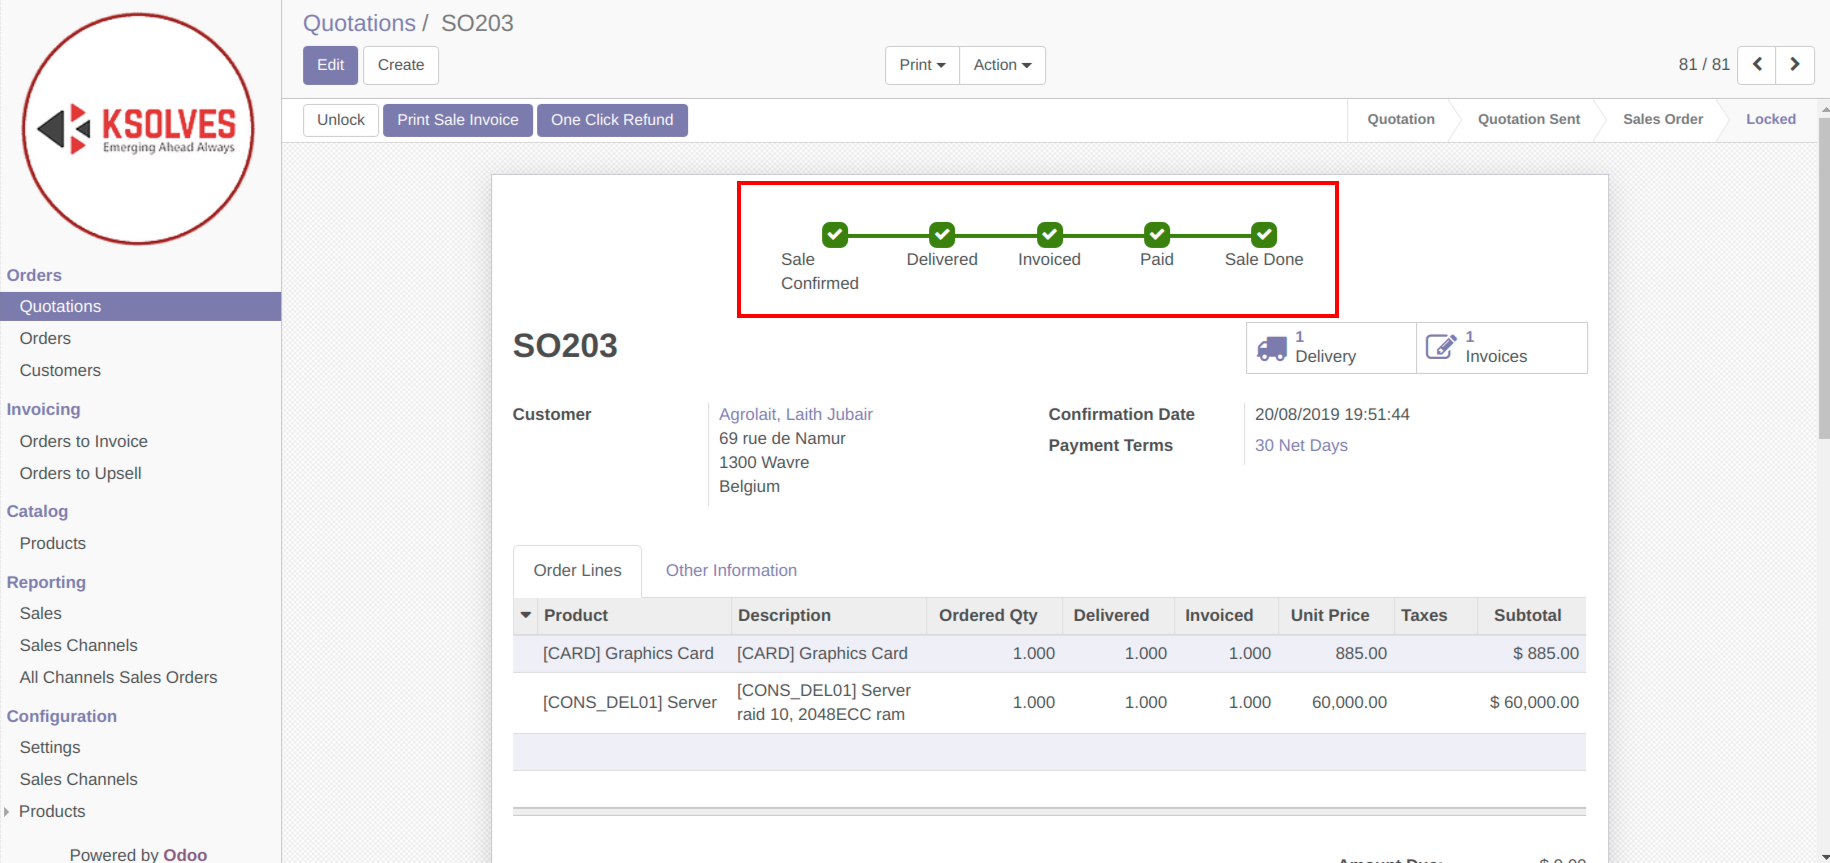Screen dimensions: 1830x863
Task: Go to the next record arrow
Action: point(1795,65)
